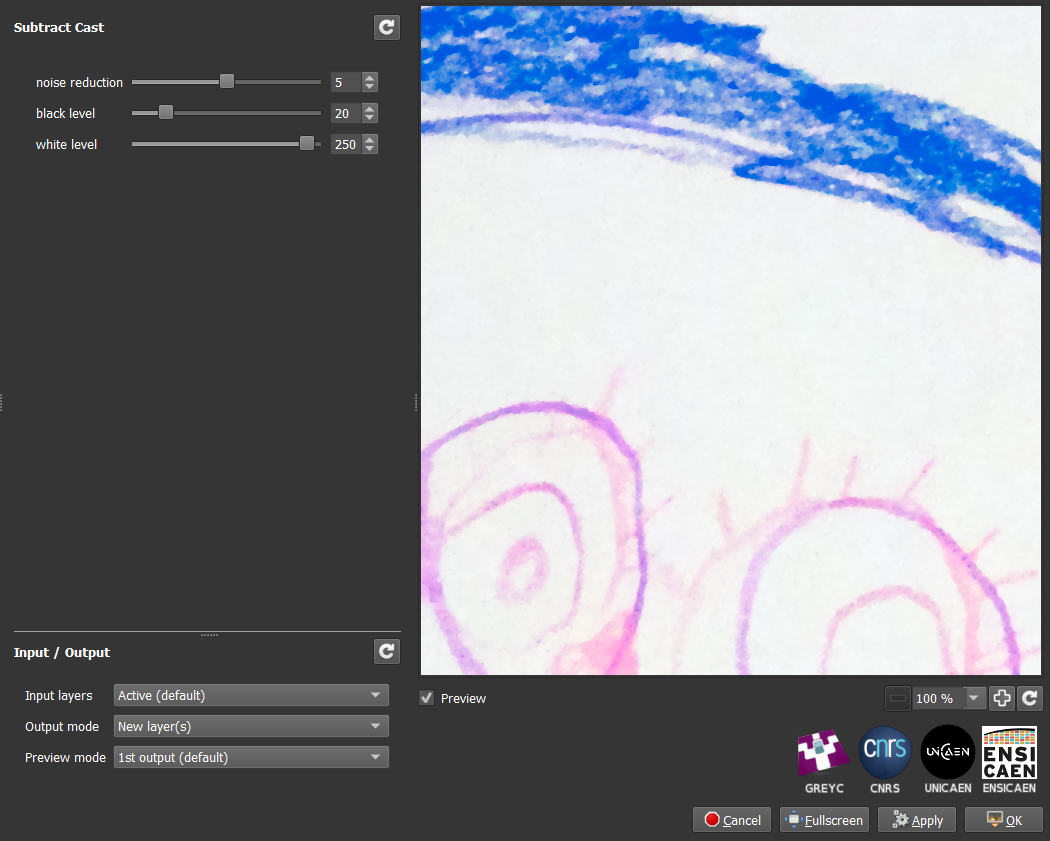Click the zoom in plus icon
The height and width of the screenshot is (841, 1050).
click(x=1002, y=698)
